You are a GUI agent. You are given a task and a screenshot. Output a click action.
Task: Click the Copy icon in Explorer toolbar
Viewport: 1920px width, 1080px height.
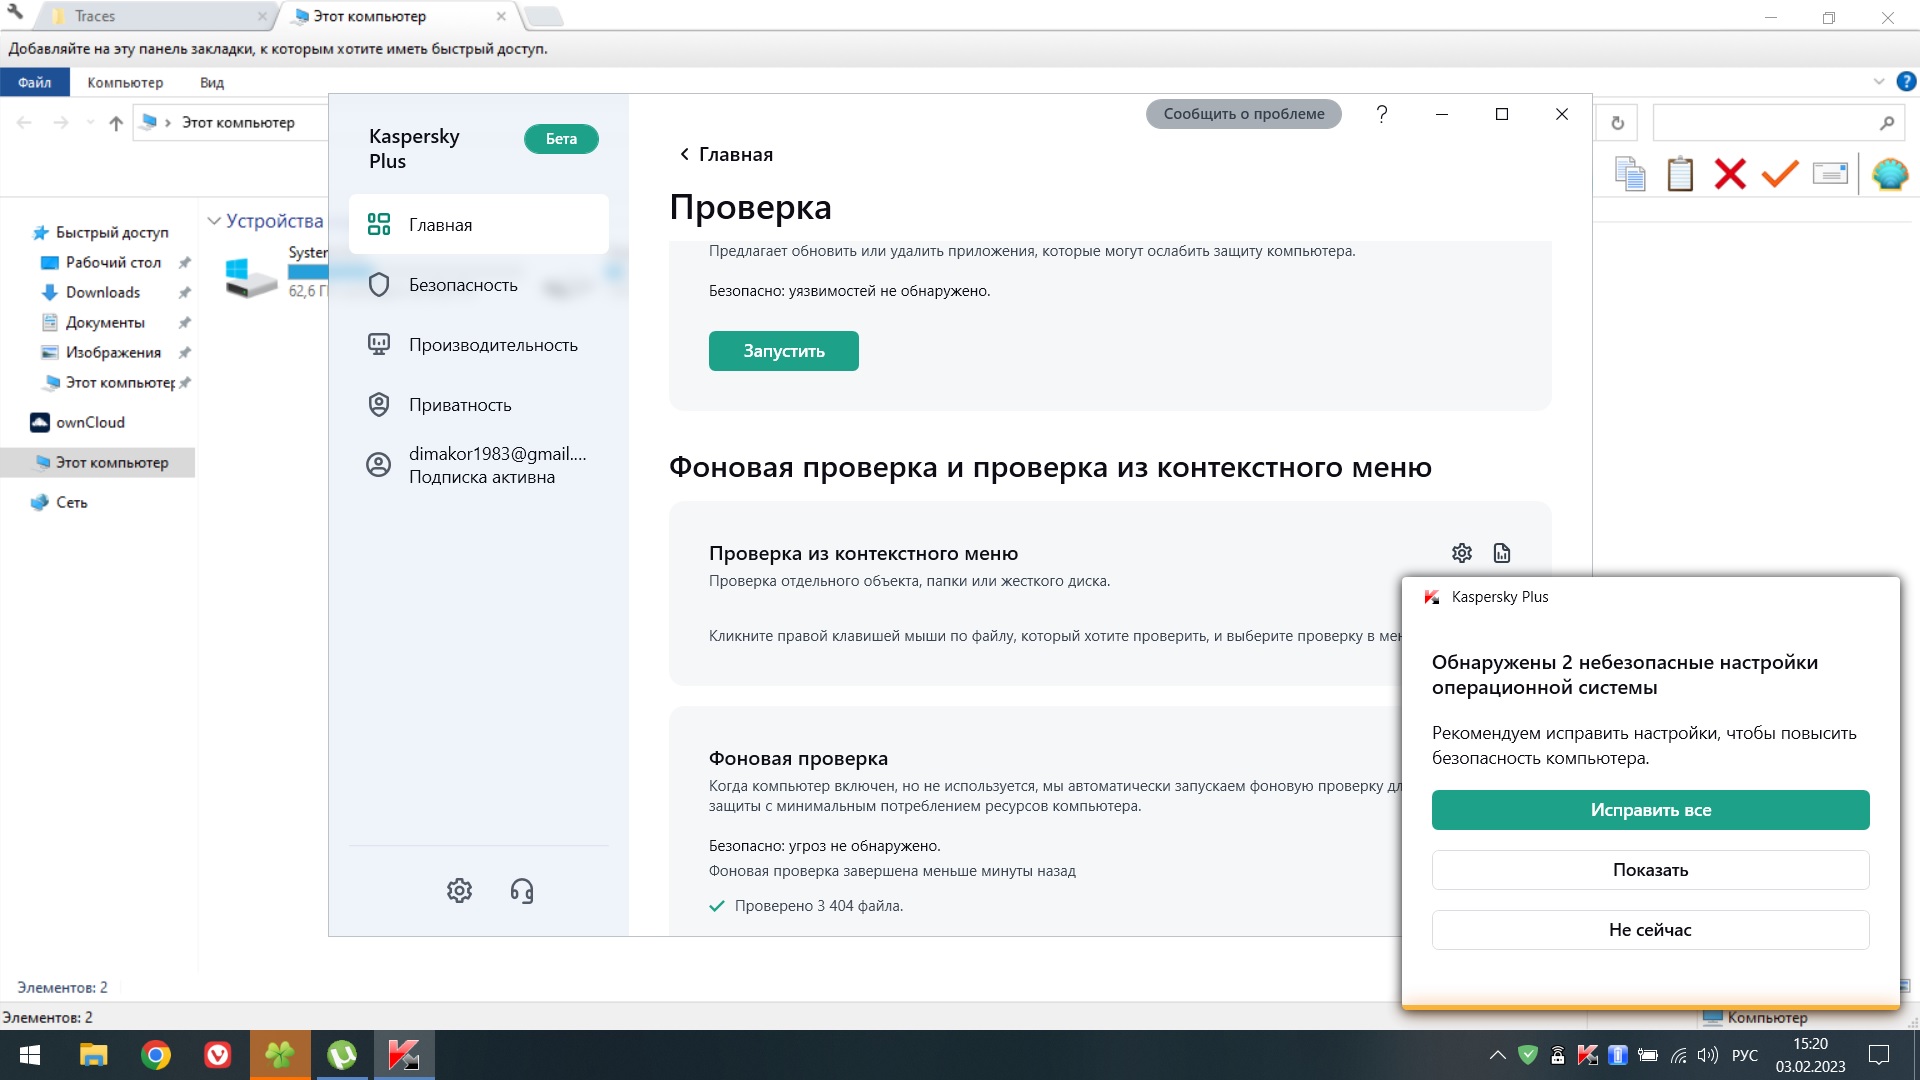1630,173
